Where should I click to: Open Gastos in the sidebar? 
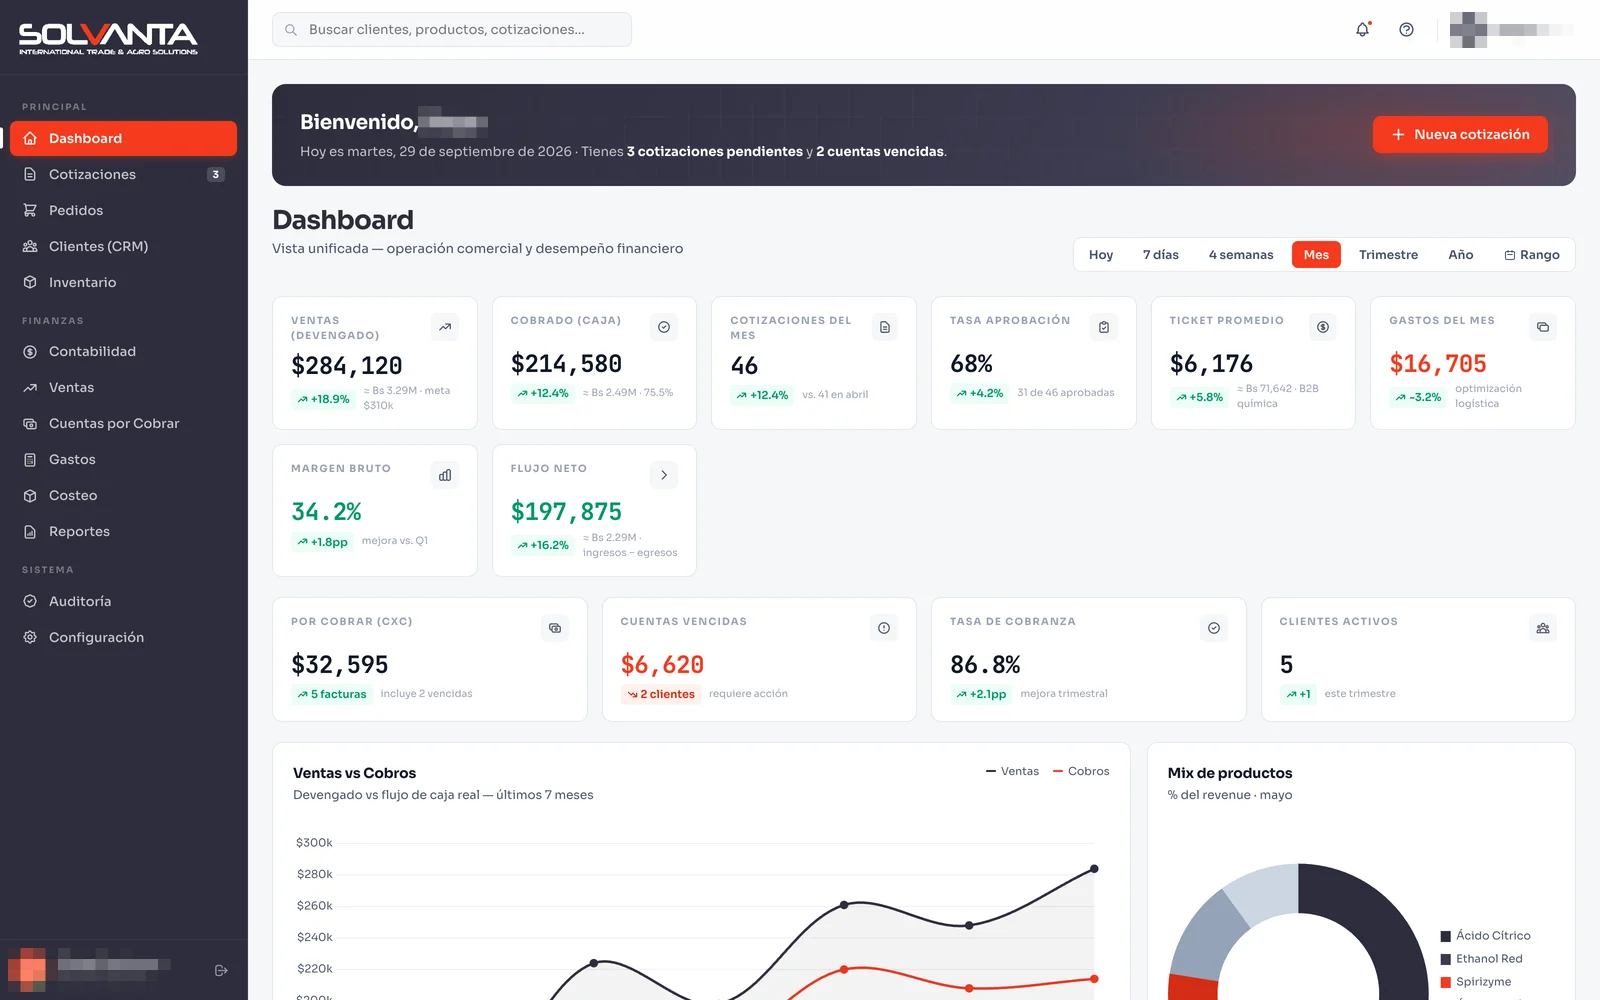(x=123, y=459)
